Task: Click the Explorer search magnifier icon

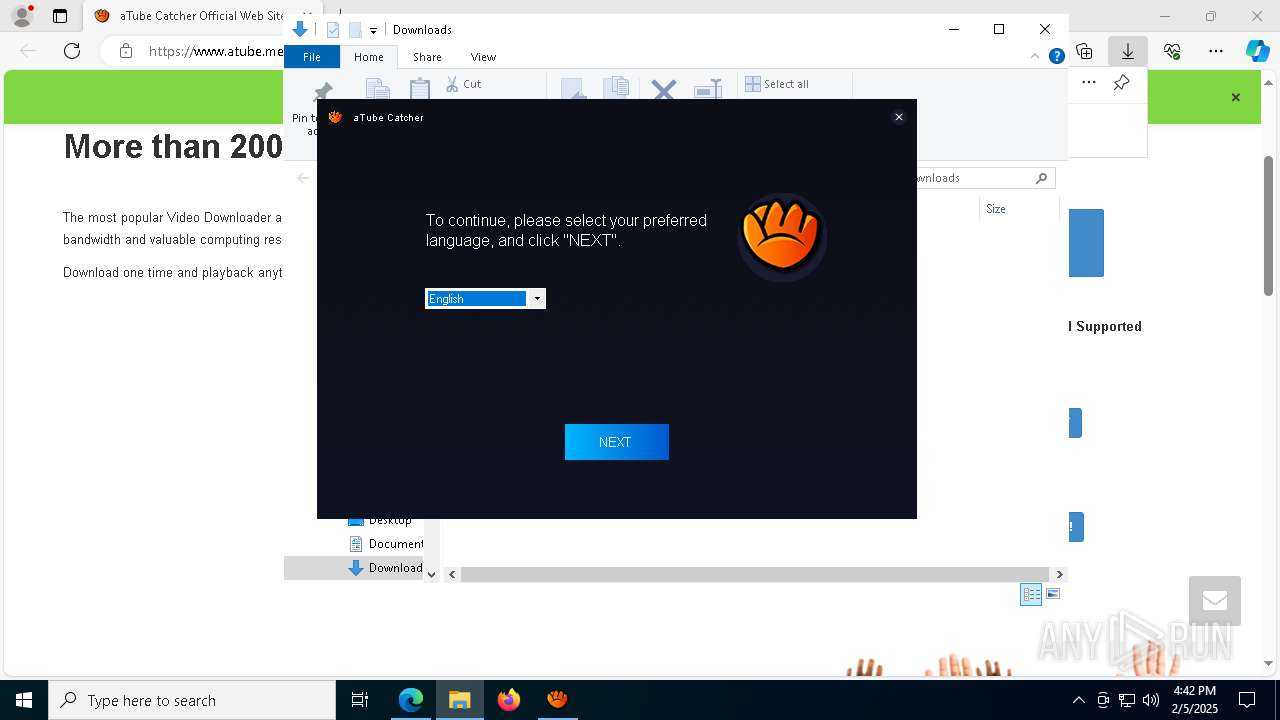Action: click(1041, 178)
